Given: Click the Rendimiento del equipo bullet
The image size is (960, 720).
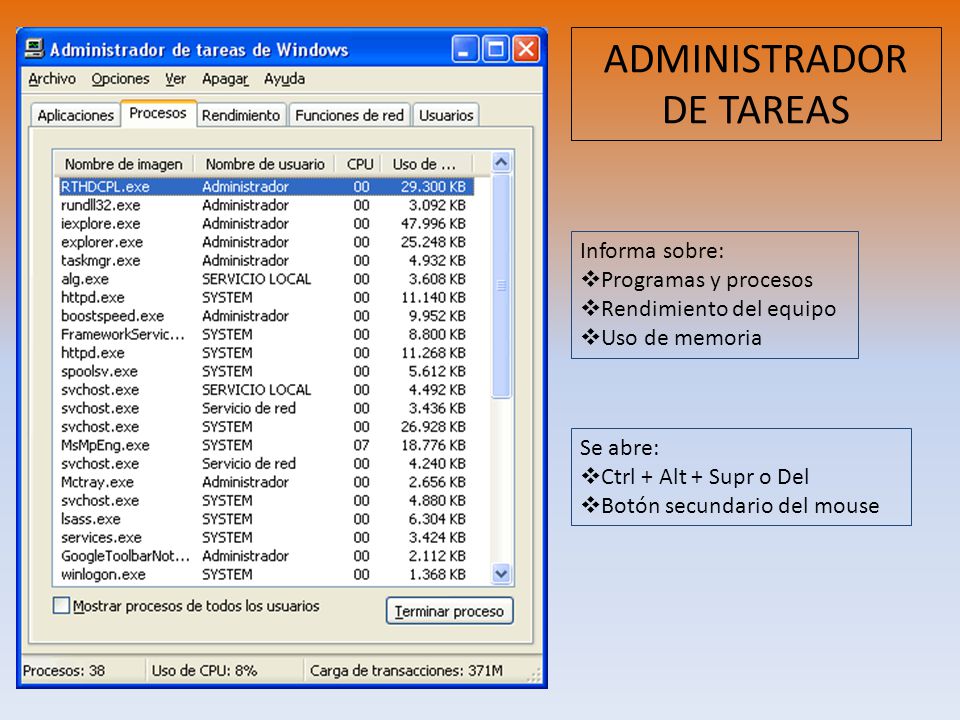Looking at the screenshot, I should 708,309.
